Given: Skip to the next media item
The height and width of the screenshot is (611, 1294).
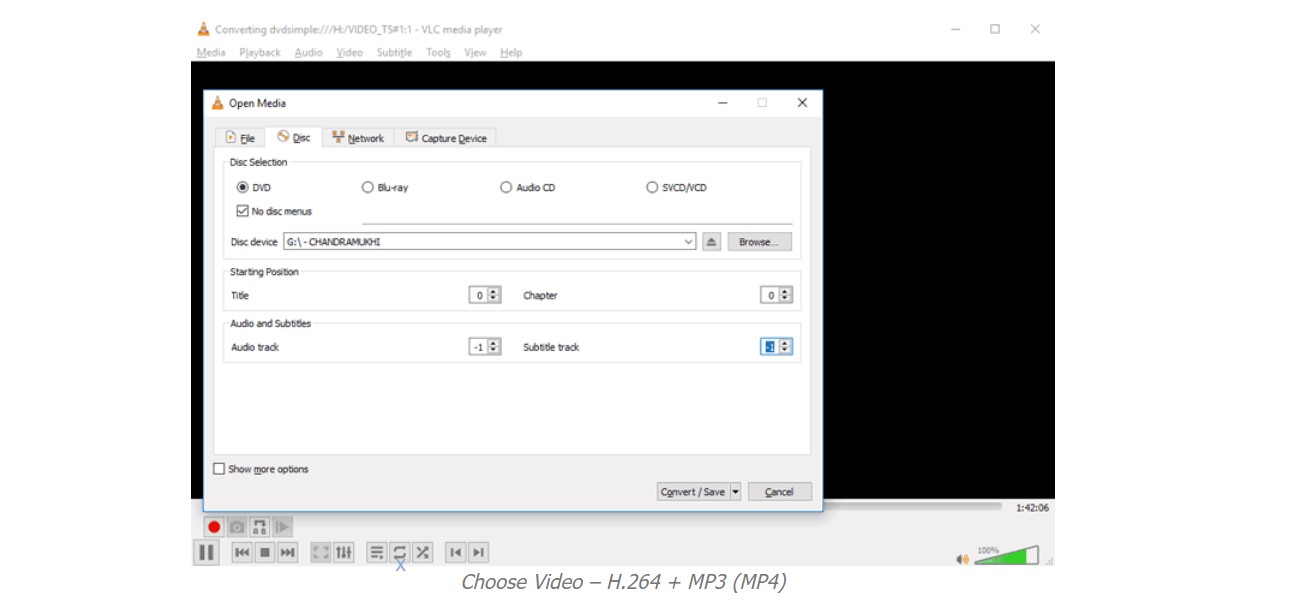Looking at the screenshot, I should point(288,552).
